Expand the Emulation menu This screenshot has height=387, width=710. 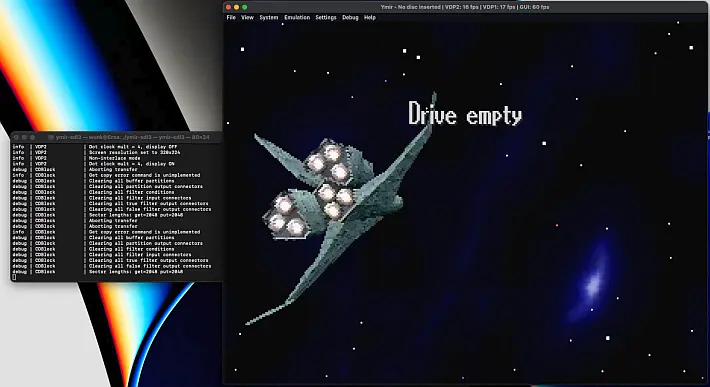pos(297,18)
